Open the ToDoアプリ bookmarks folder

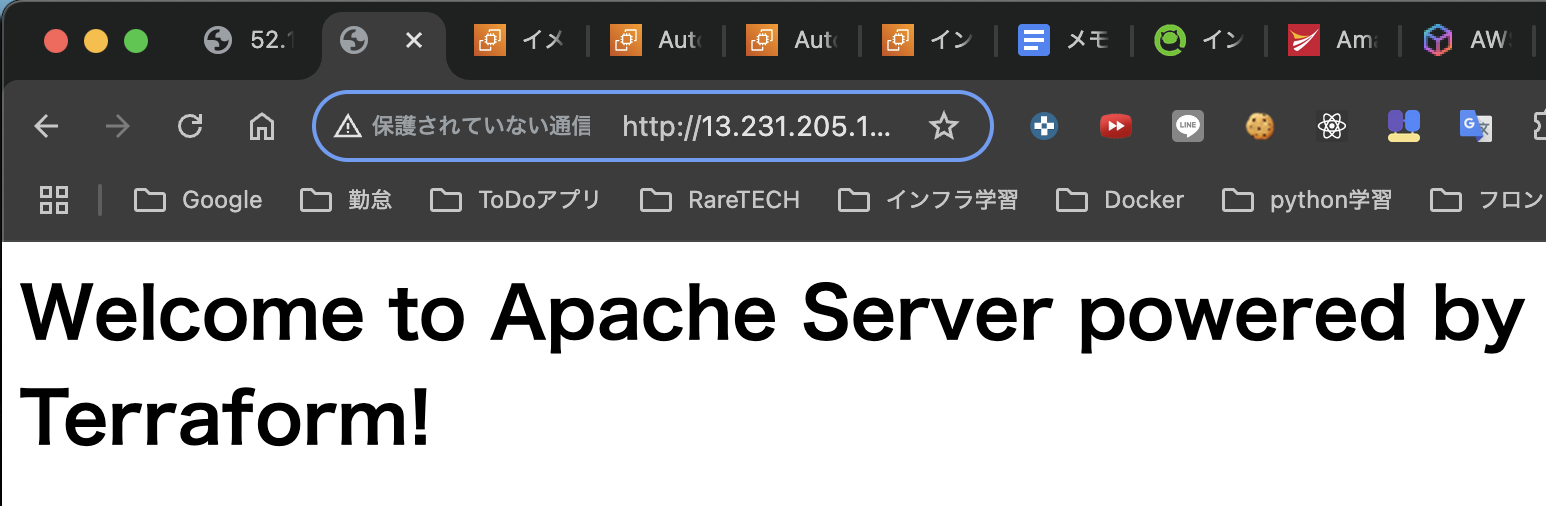pyautogui.click(x=515, y=200)
